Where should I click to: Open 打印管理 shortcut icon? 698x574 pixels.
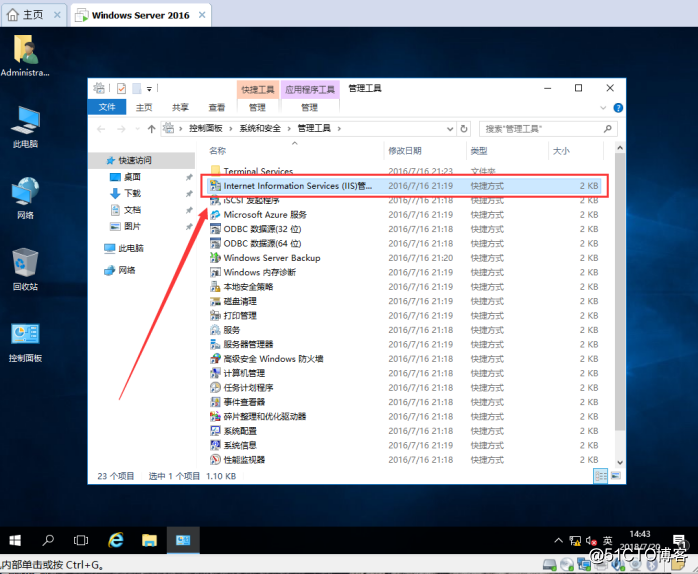point(215,315)
